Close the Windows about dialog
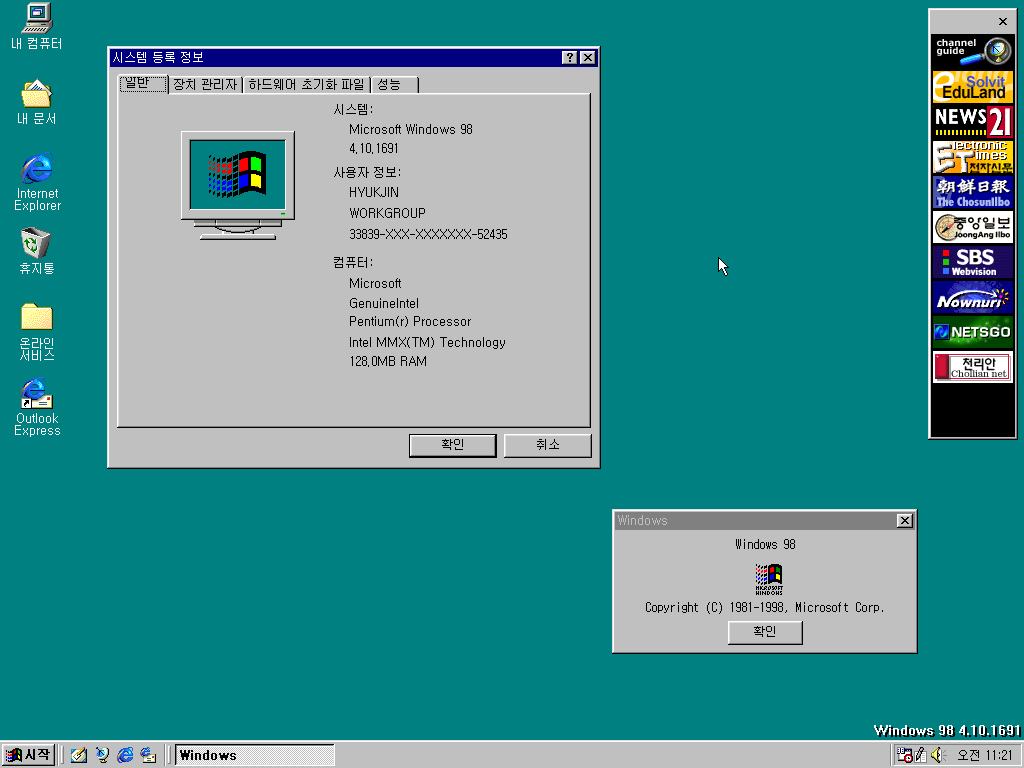The height and width of the screenshot is (768, 1024). [904, 520]
